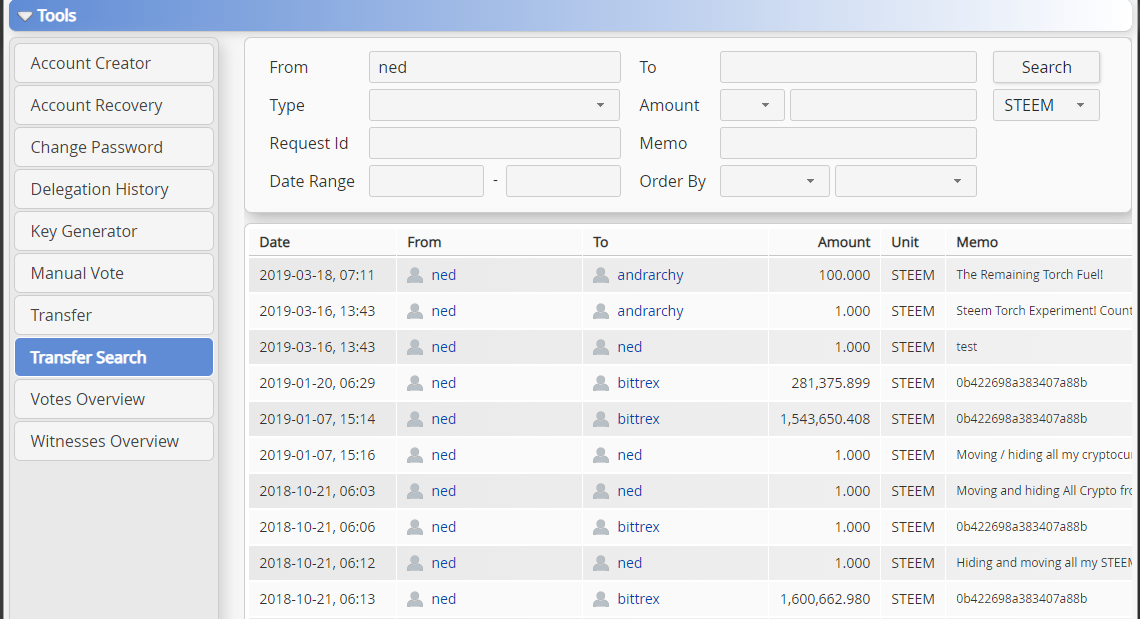Open the STEEM currency dropdown
The image size is (1140, 619).
tap(1045, 105)
